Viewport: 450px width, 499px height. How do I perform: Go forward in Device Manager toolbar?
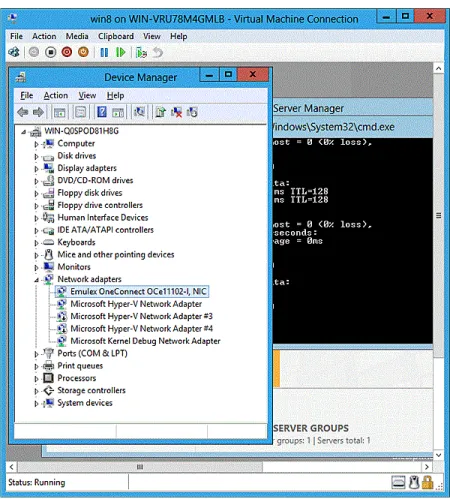pyautogui.click(x=38, y=112)
